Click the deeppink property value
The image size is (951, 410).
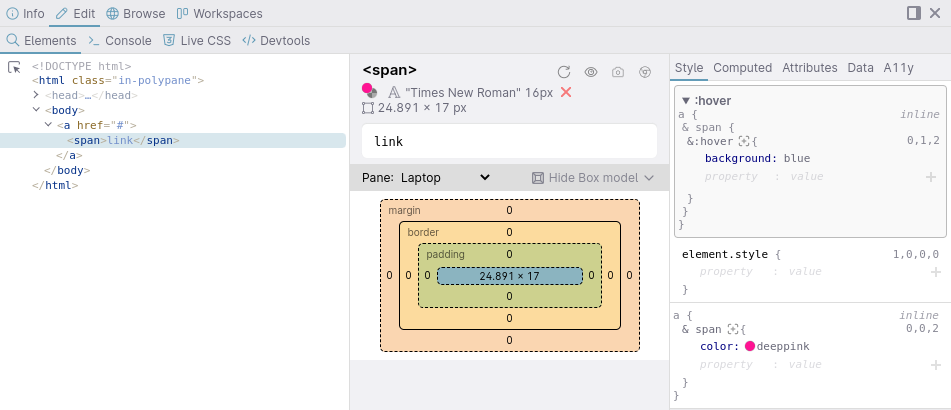pos(783,346)
